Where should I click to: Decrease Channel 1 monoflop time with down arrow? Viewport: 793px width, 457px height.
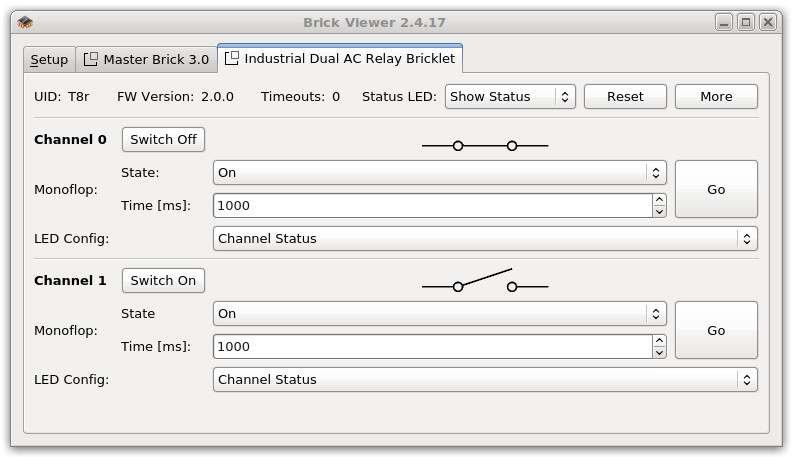(x=659, y=353)
